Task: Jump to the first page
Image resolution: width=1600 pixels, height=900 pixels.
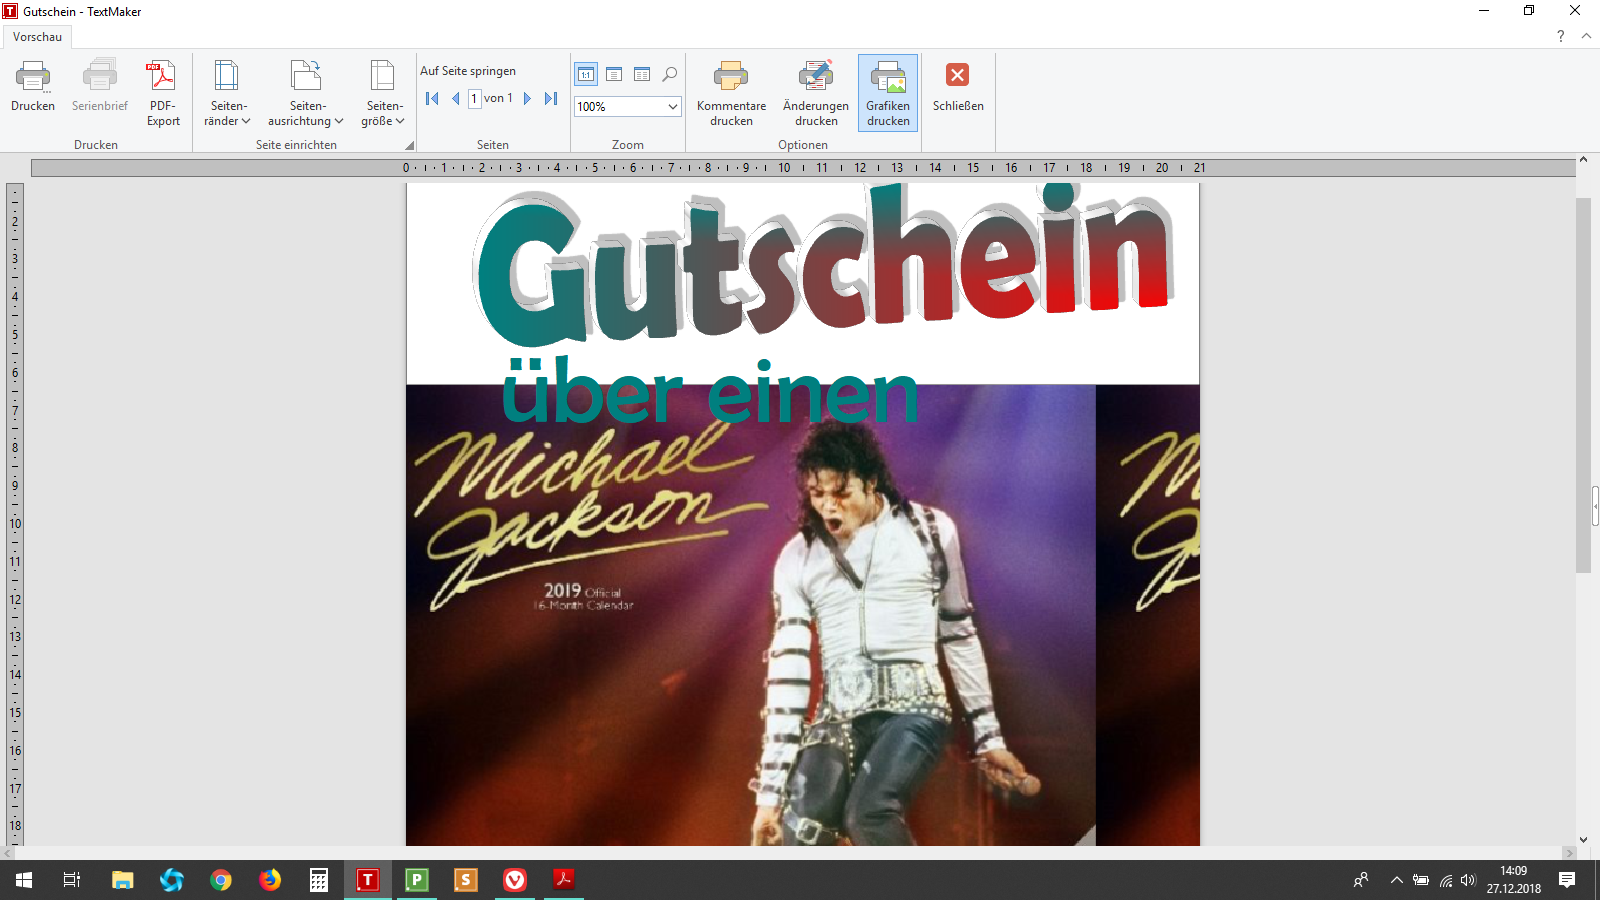Action: [432, 98]
